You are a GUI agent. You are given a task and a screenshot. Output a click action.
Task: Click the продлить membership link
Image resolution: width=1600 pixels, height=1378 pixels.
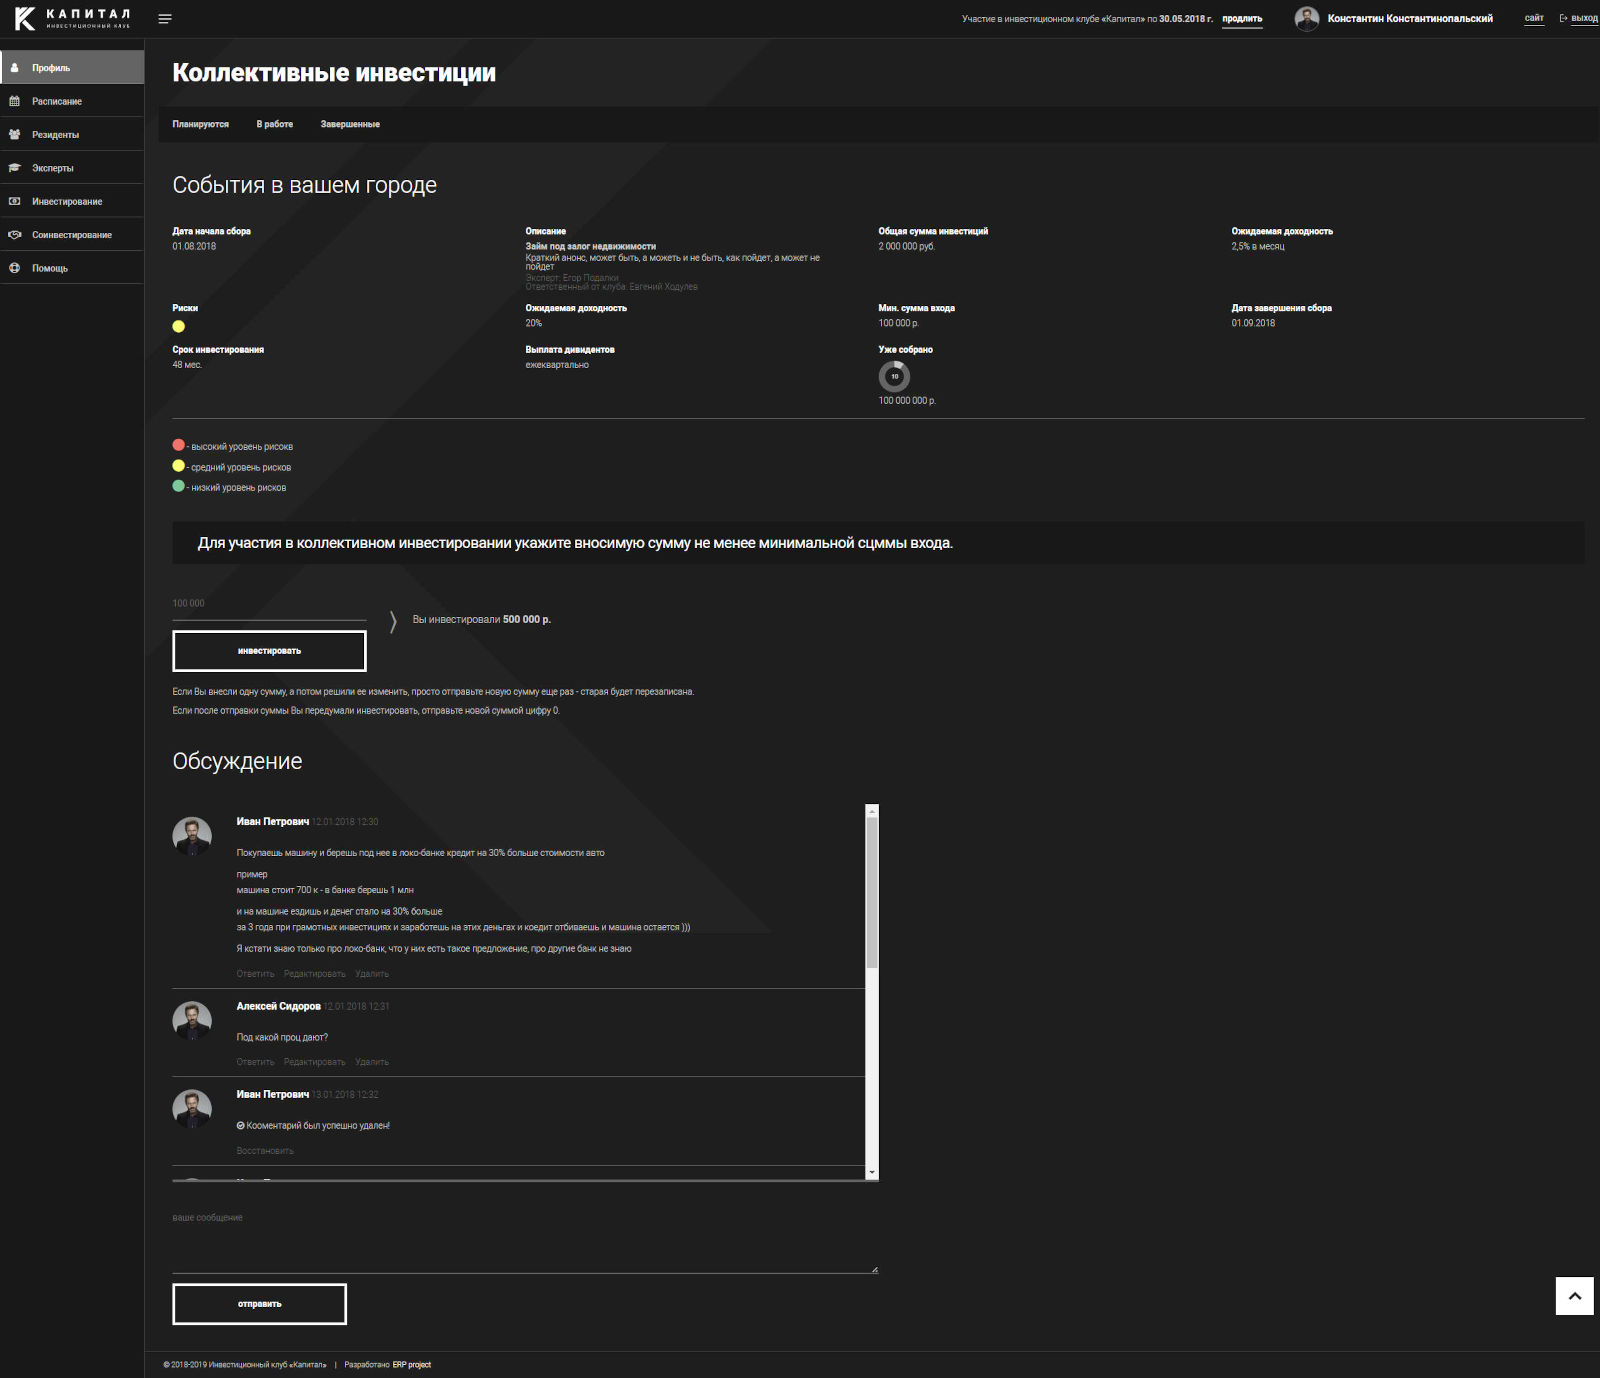[1242, 19]
